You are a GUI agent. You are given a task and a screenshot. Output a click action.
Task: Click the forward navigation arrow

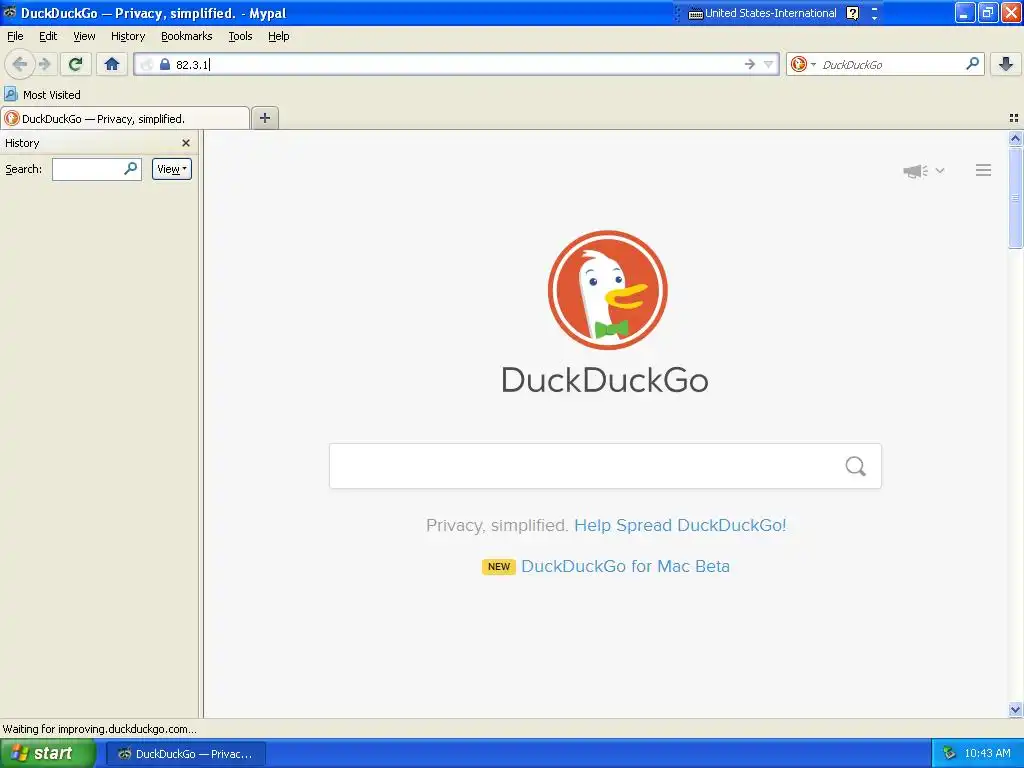tap(44, 64)
